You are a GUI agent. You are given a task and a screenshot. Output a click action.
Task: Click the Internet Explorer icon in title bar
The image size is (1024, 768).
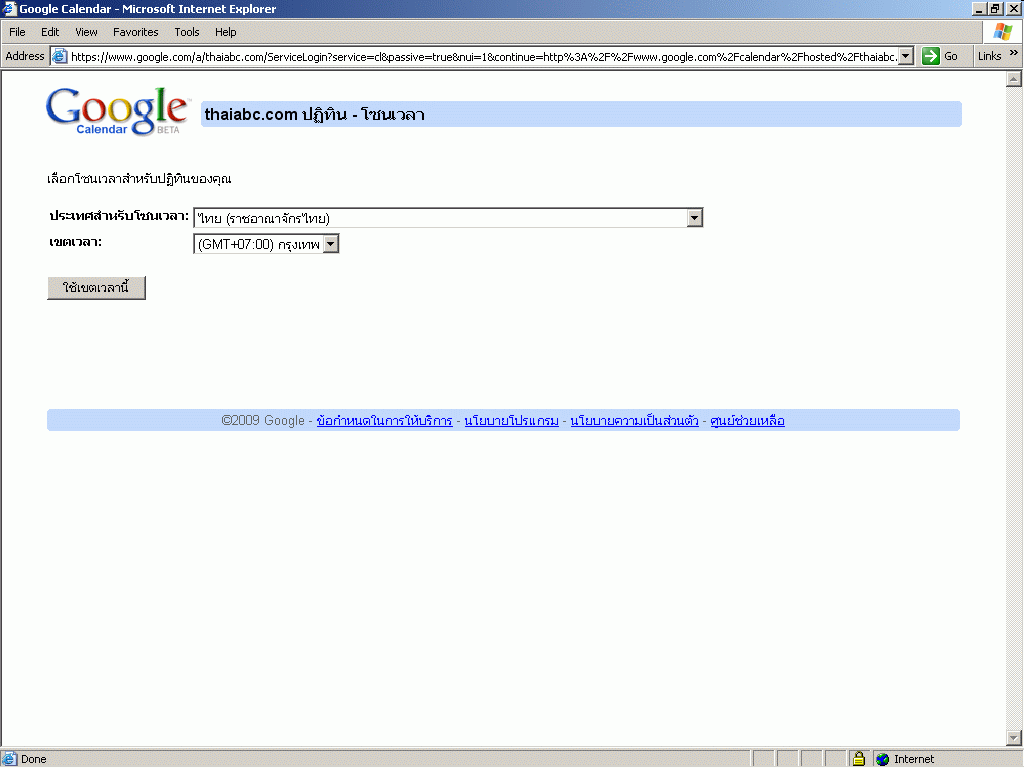(x=10, y=9)
